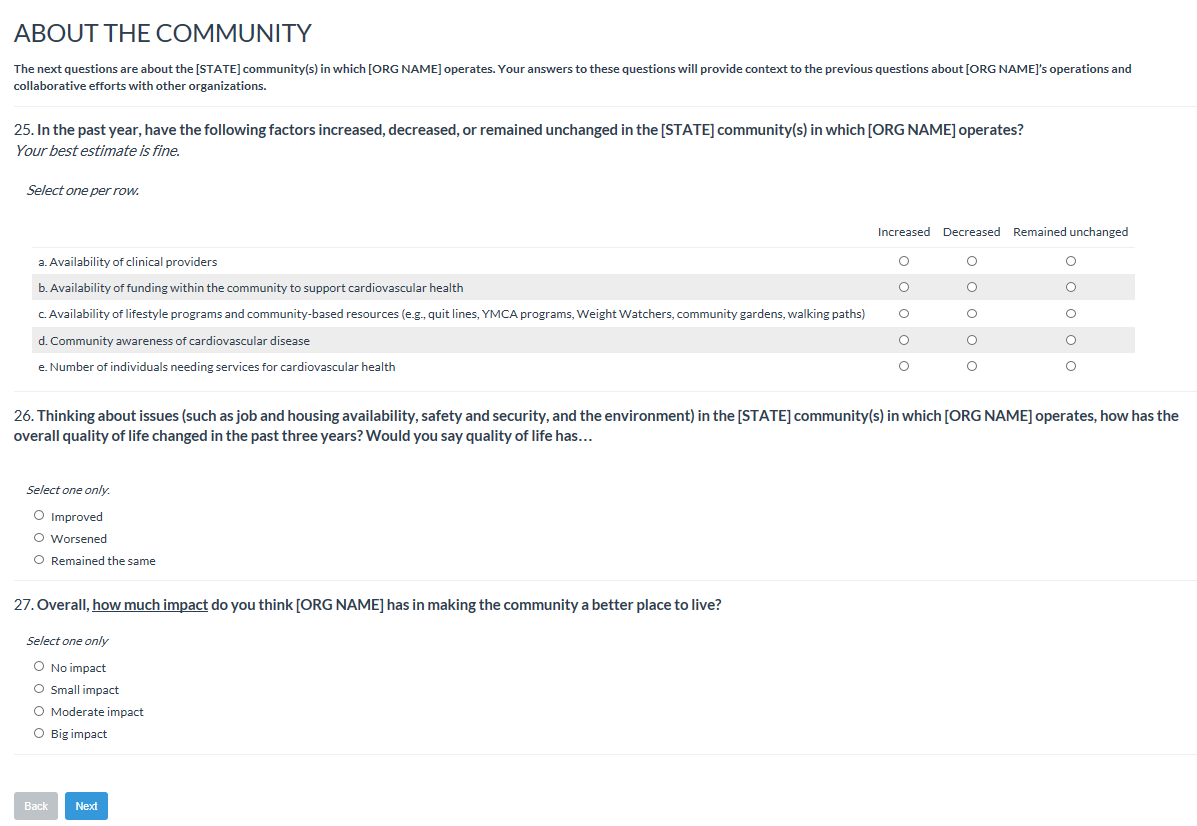Click the Next button

click(x=86, y=806)
